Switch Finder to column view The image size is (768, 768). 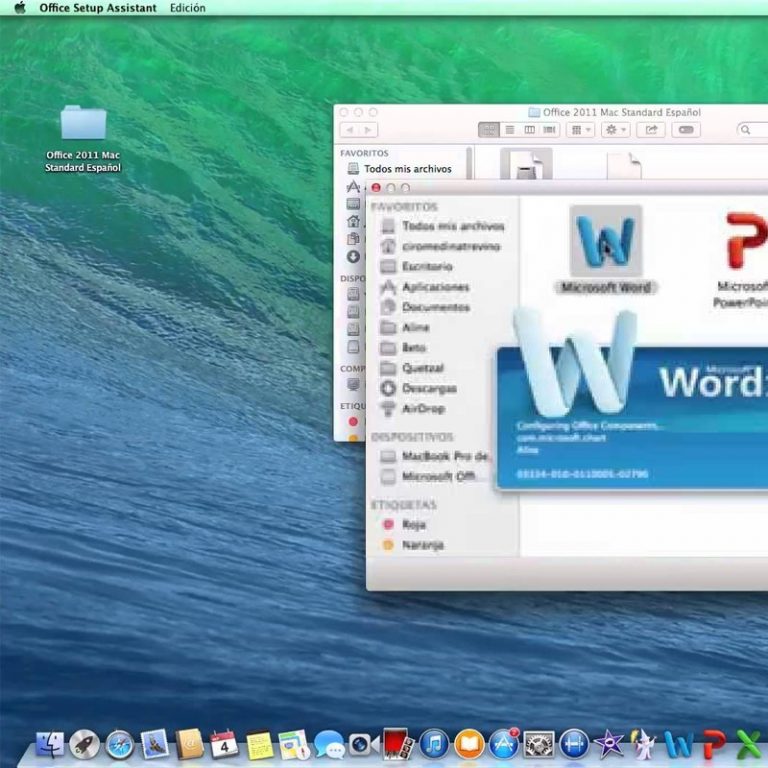point(529,130)
